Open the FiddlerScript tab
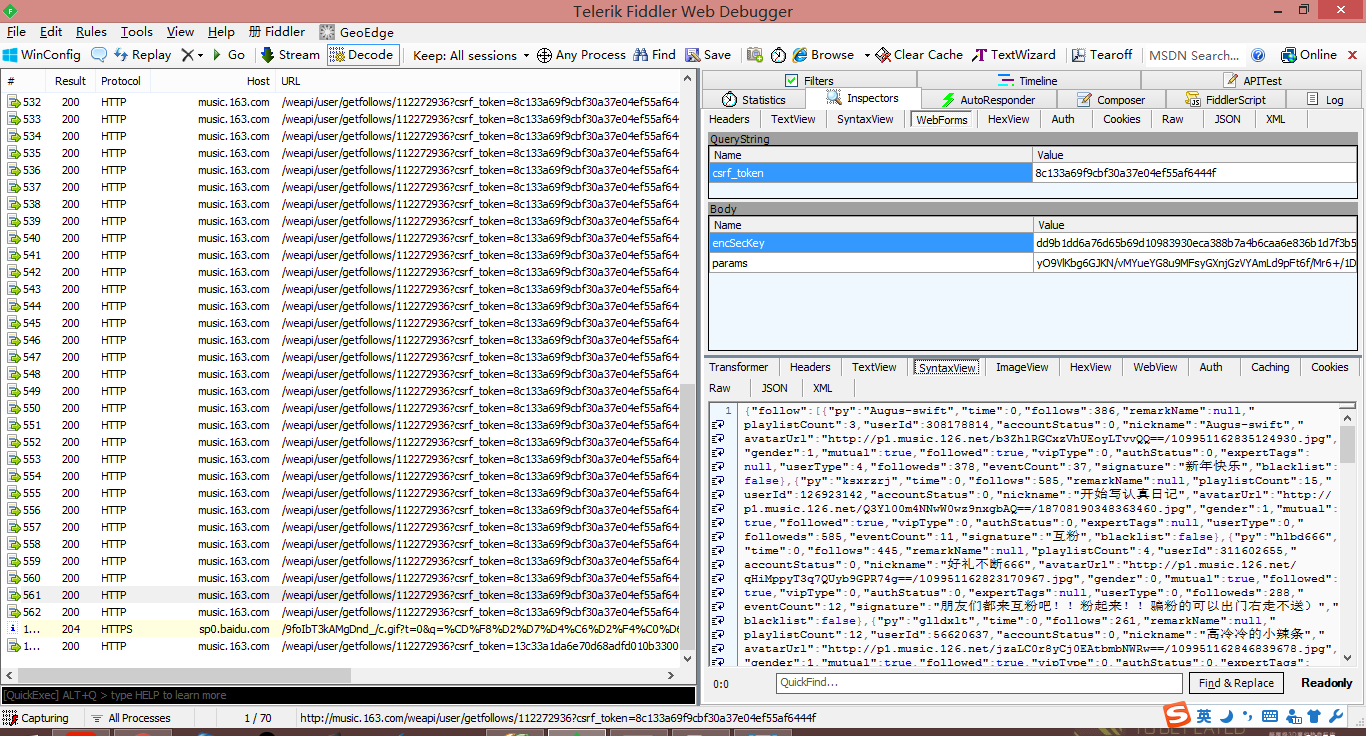 coord(1225,100)
